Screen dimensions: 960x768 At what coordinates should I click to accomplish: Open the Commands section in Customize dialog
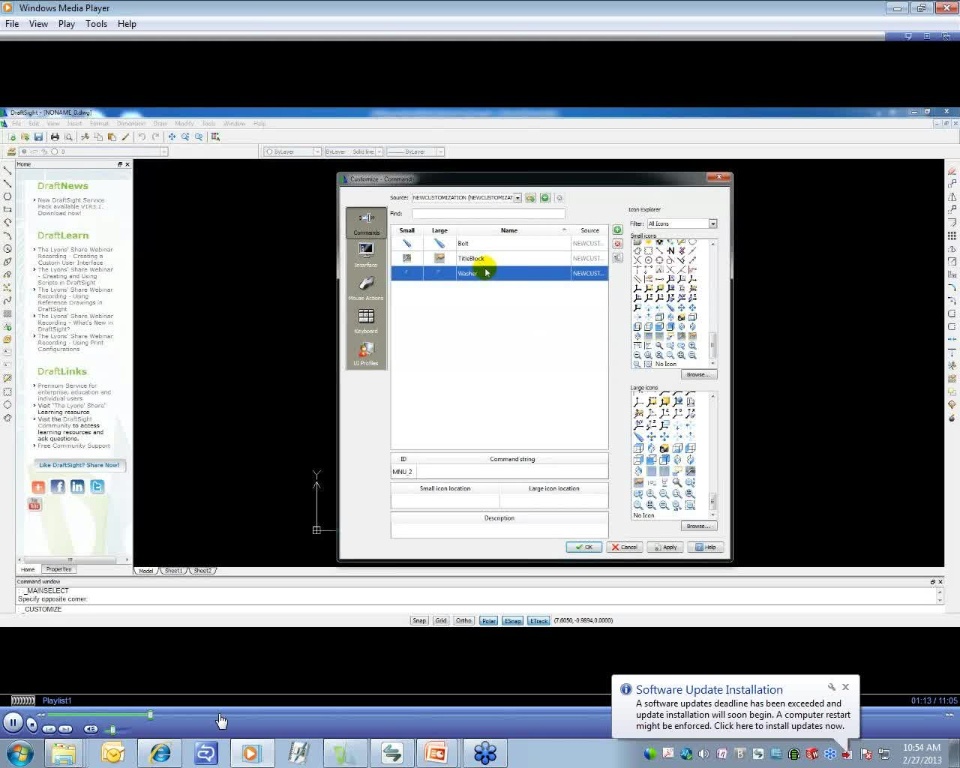pyautogui.click(x=366, y=222)
